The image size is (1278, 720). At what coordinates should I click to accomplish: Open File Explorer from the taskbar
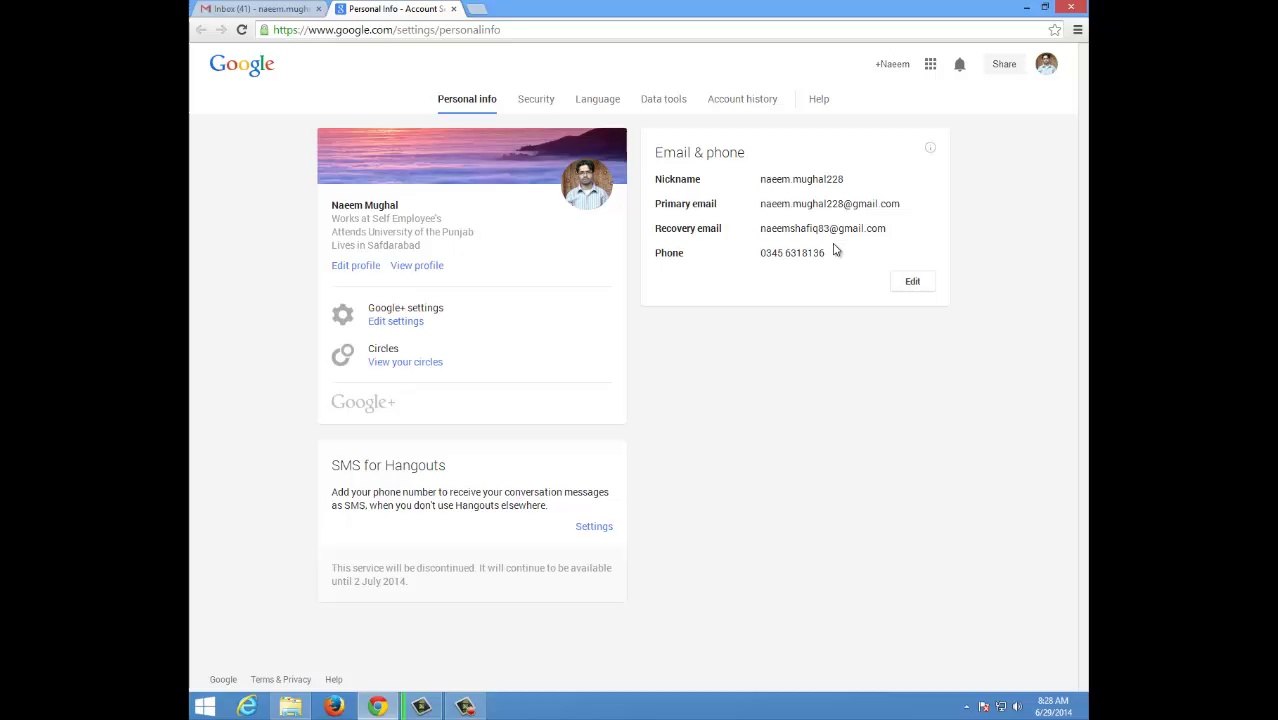point(291,707)
